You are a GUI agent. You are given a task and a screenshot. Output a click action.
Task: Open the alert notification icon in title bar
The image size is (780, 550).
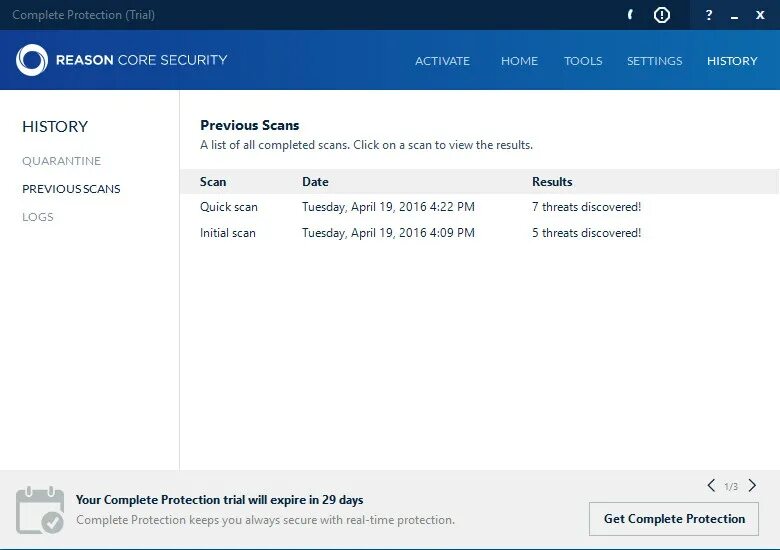662,15
